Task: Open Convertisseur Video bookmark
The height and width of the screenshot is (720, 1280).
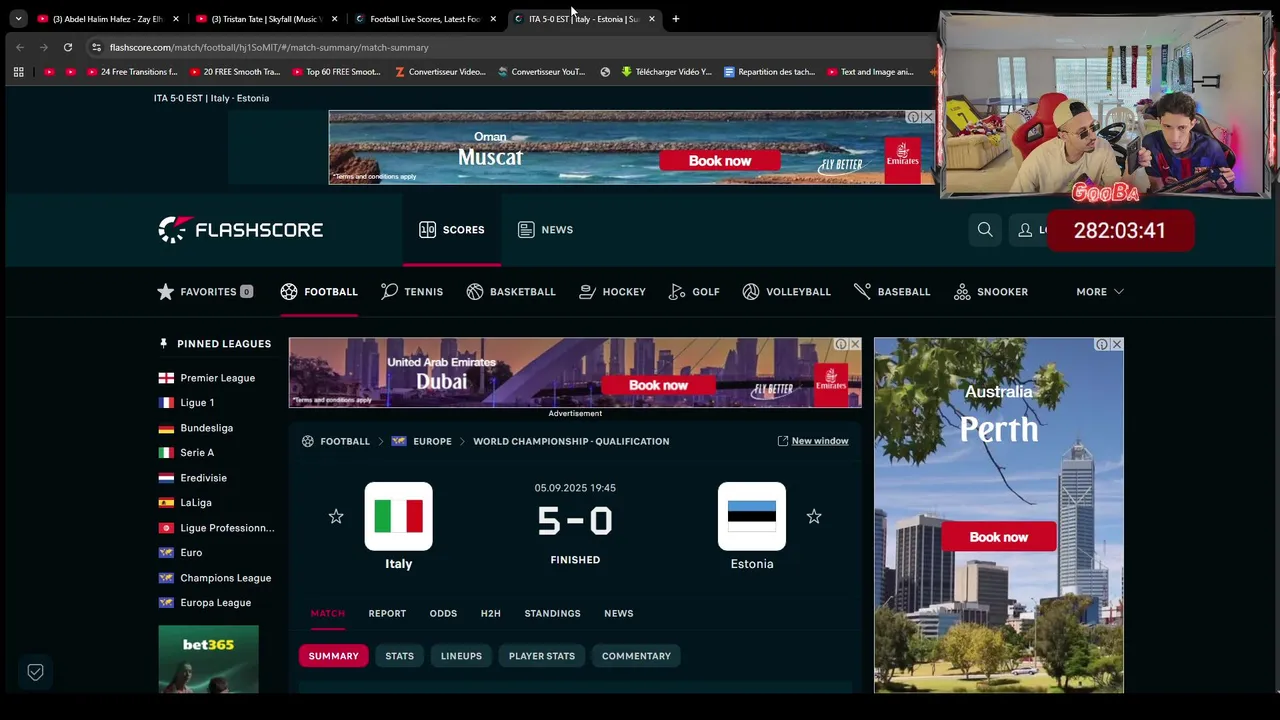Action: (x=440, y=72)
